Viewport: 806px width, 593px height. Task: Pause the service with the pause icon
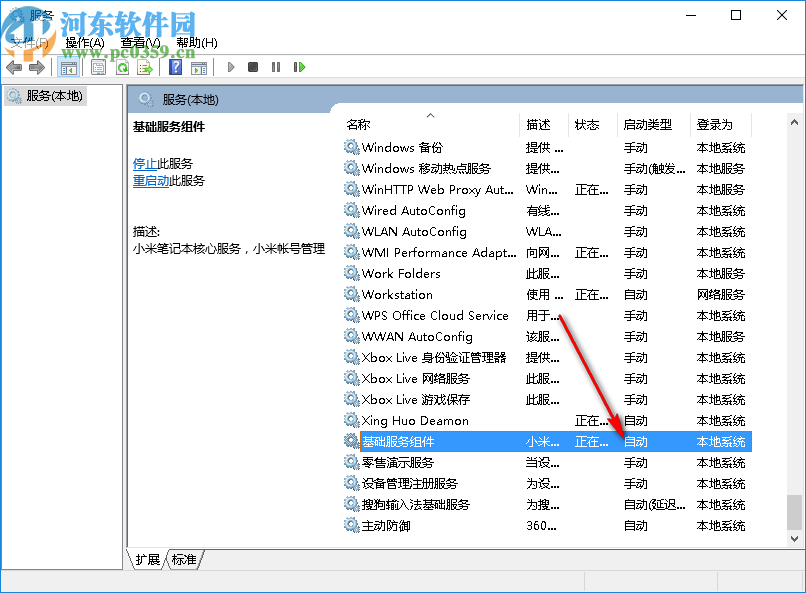click(x=278, y=67)
